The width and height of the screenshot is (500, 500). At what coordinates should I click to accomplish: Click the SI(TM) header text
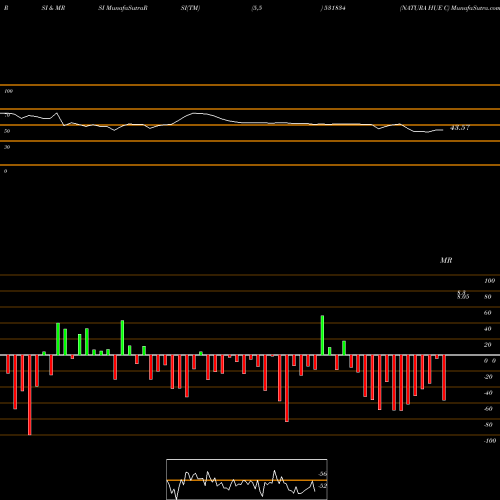click(x=190, y=8)
